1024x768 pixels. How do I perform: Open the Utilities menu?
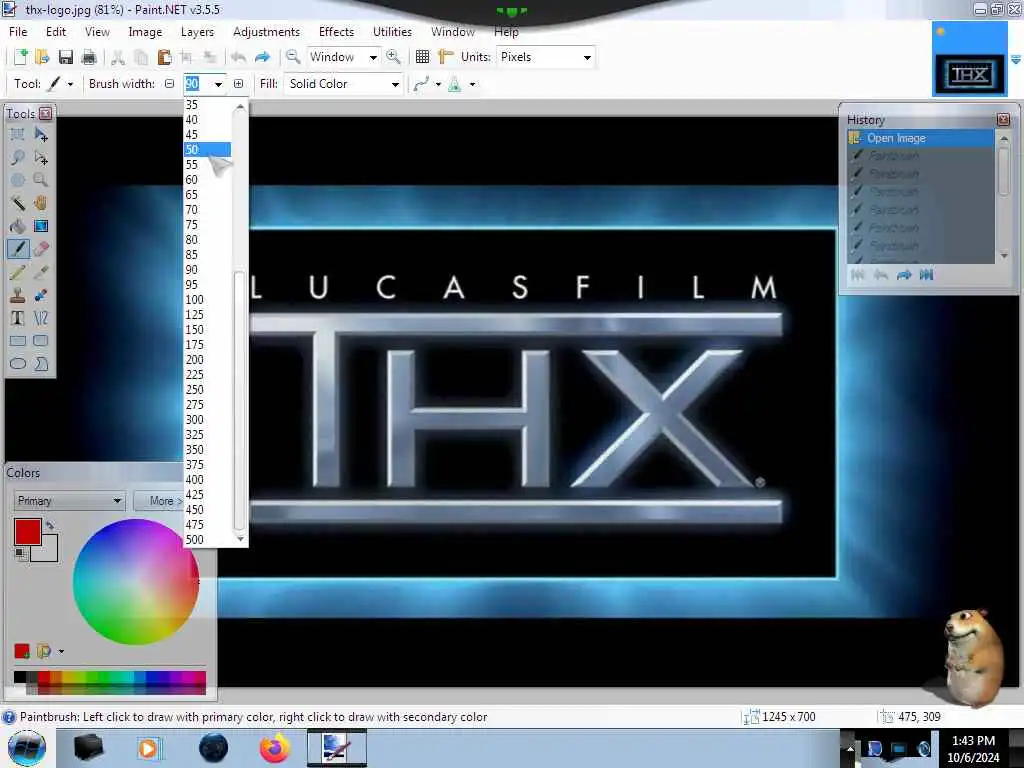point(392,31)
